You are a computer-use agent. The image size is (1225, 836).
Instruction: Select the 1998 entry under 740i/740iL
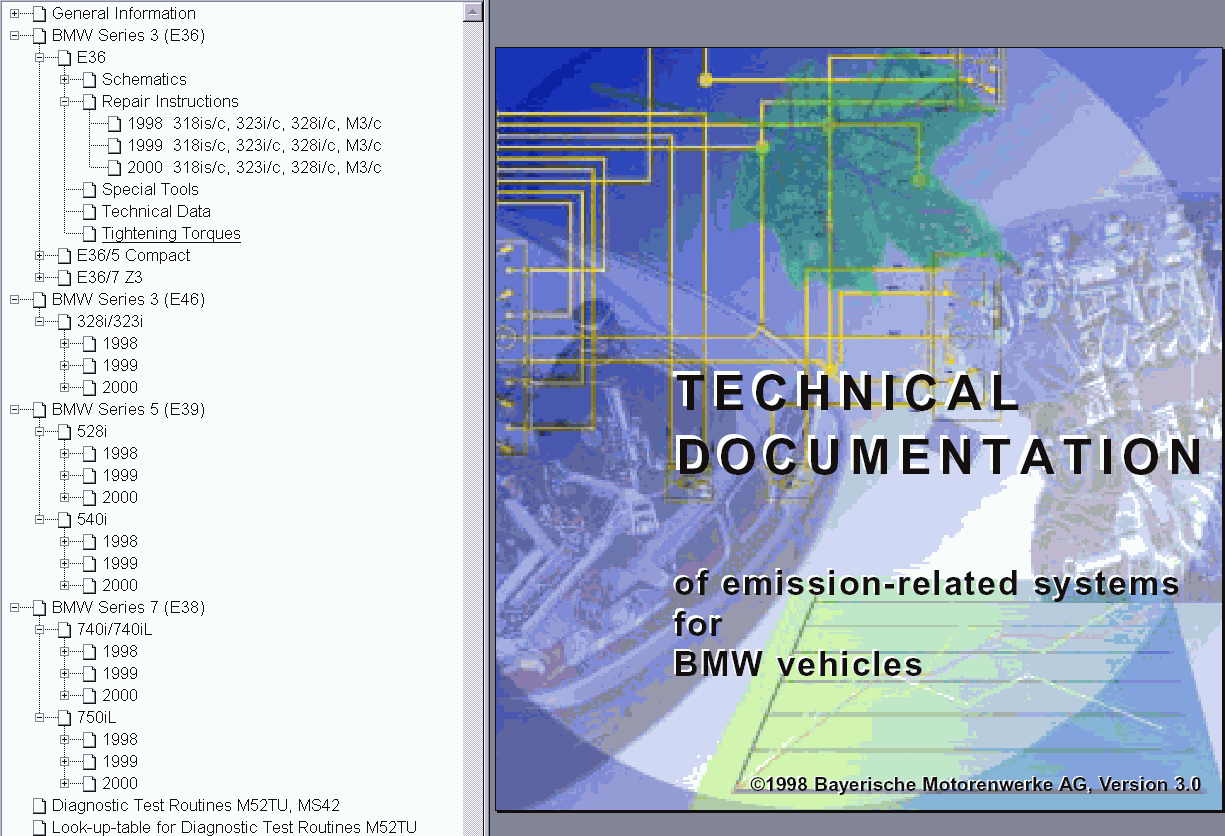click(x=120, y=652)
